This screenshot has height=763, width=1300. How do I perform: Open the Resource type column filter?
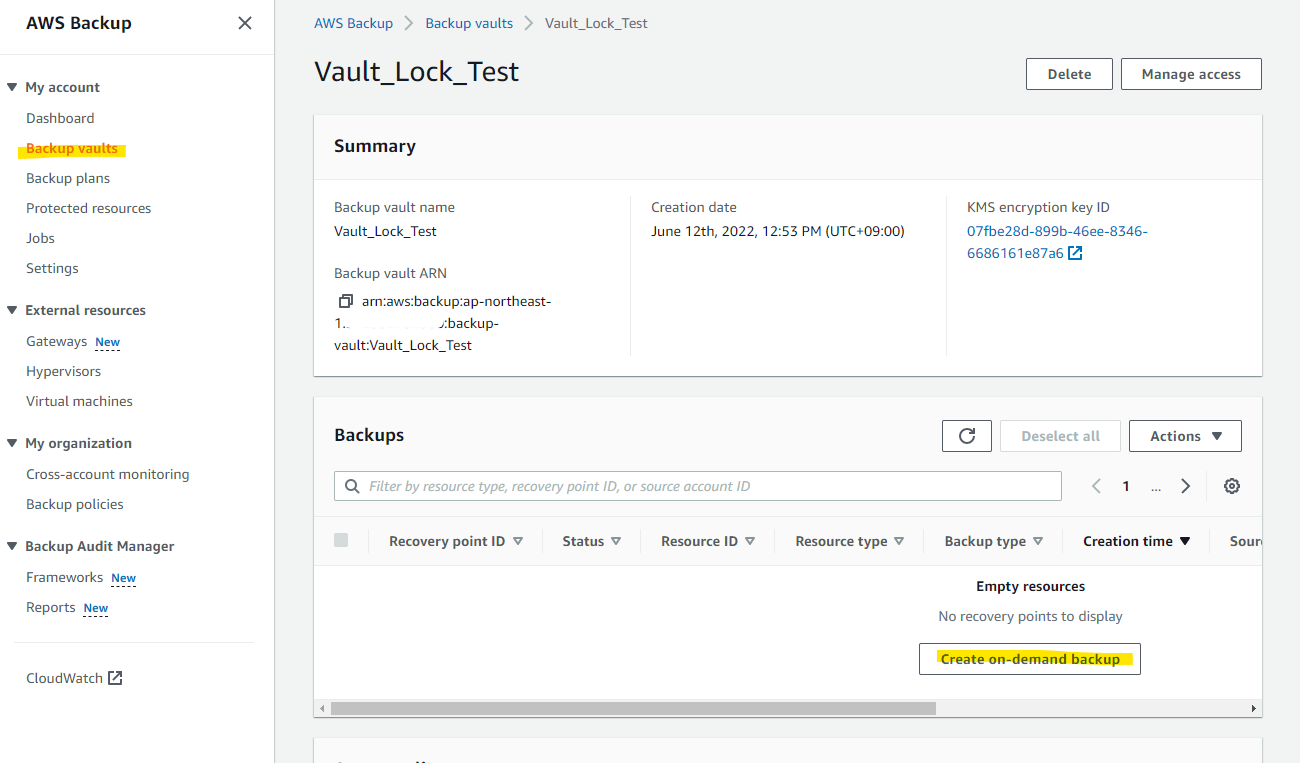tap(901, 540)
